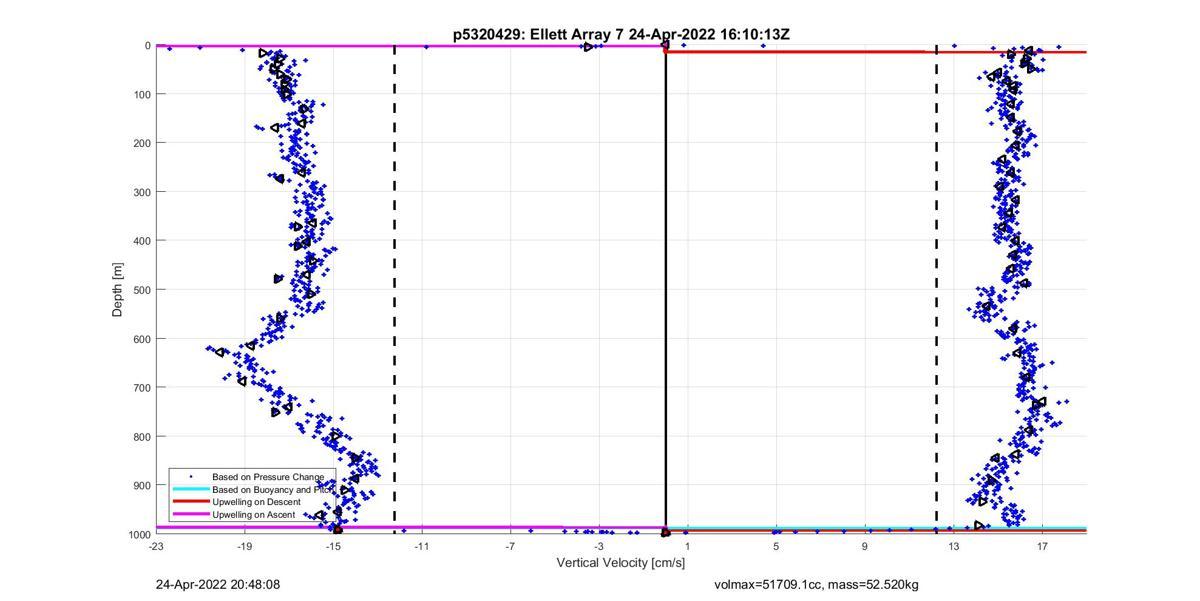The width and height of the screenshot is (1200, 601).
Task: Click x-axis tick label '5'
Action: coord(776,546)
